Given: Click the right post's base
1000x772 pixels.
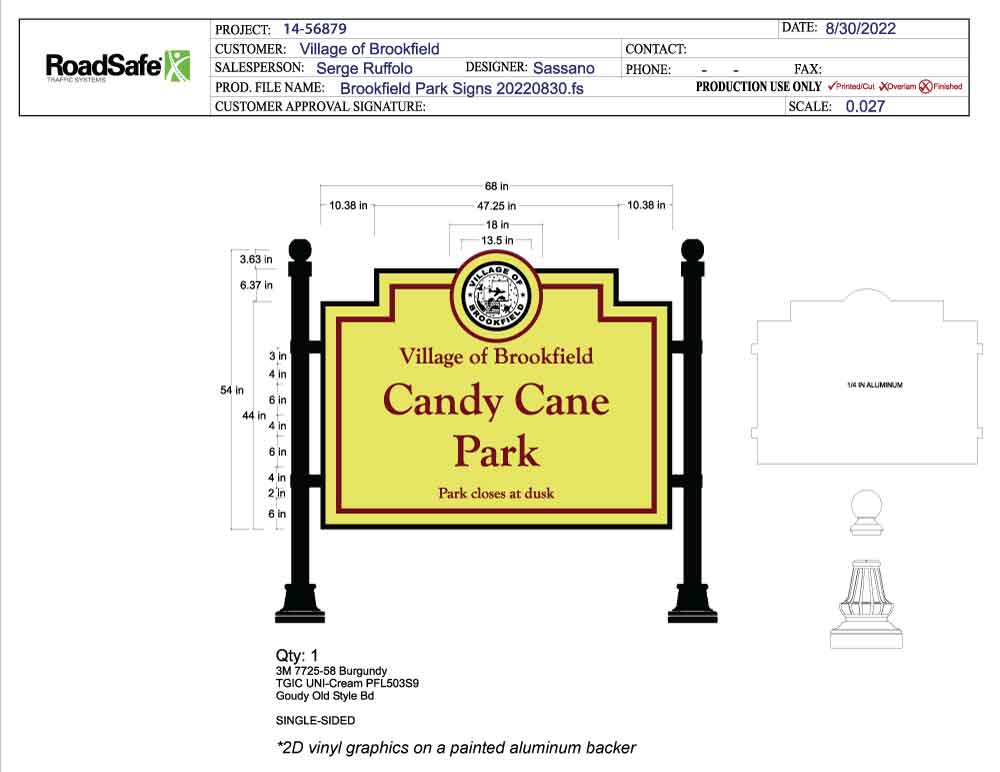Looking at the screenshot, I should 691,605.
